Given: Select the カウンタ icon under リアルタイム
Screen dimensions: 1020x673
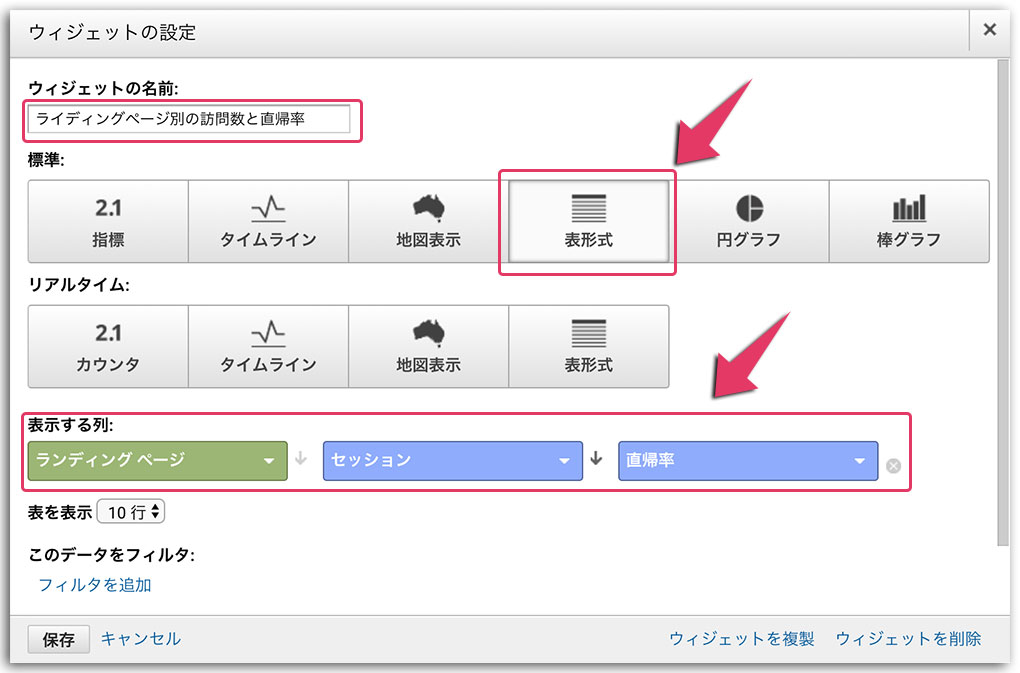Looking at the screenshot, I should pyautogui.click(x=107, y=346).
